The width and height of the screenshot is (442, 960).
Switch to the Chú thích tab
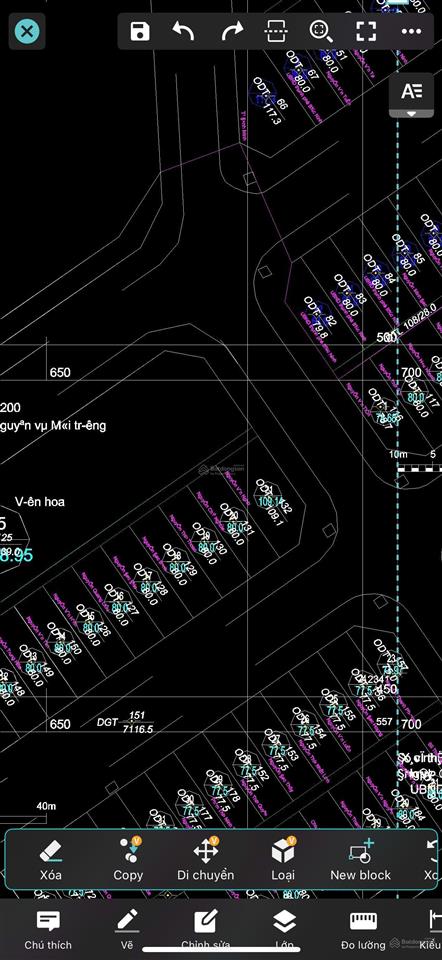[48, 931]
